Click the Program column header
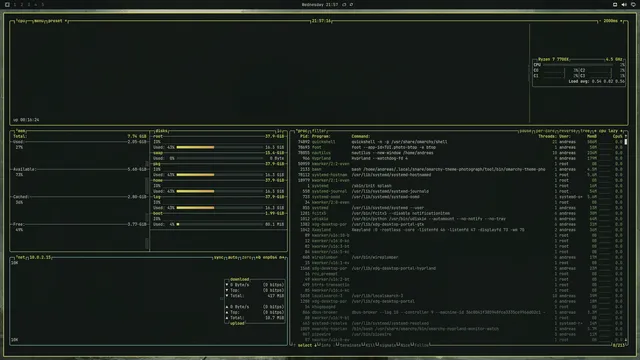640x360 pixels. (321, 136)
